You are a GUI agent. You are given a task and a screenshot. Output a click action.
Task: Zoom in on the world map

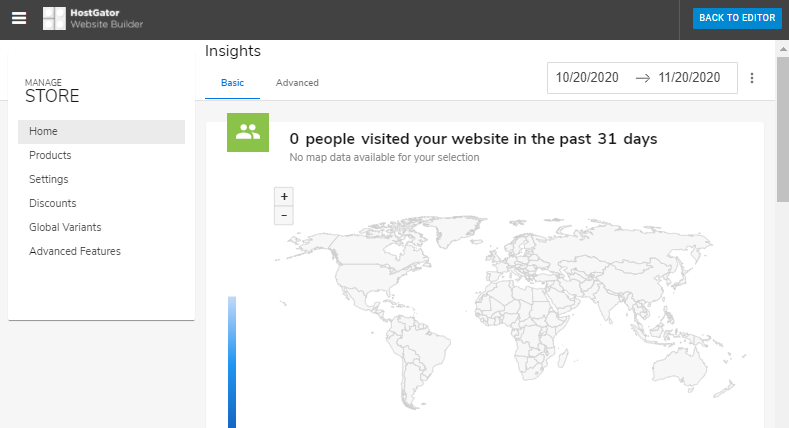click(284, 197)
